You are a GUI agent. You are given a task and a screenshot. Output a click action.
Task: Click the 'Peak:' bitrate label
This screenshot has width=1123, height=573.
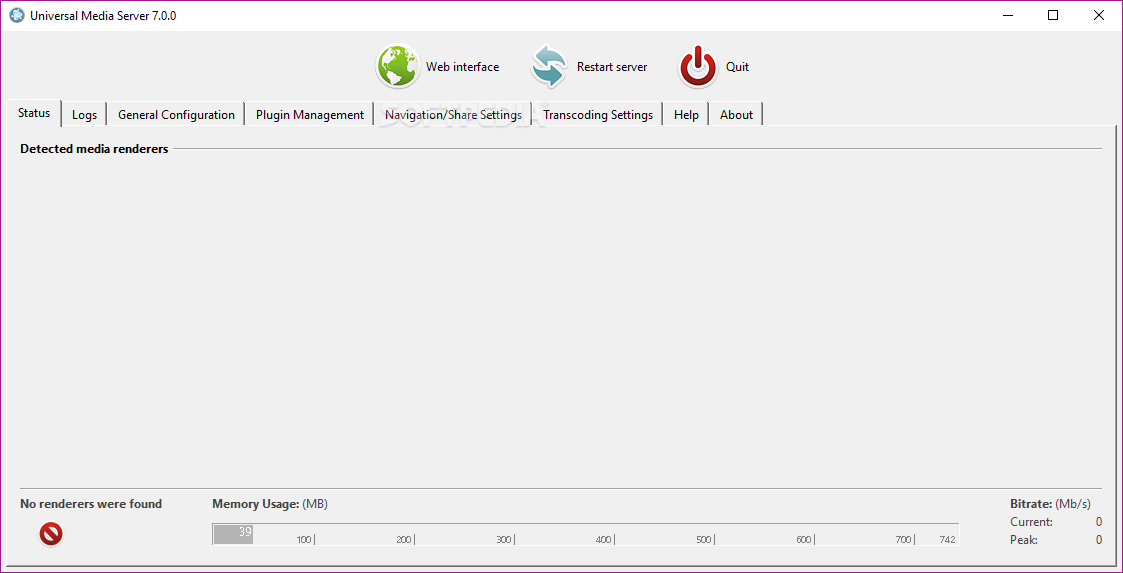click(1024, 540)
